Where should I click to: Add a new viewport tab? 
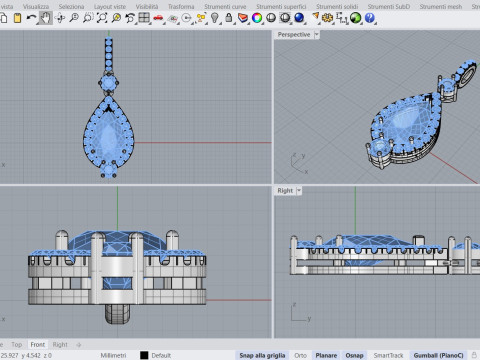point(79,345)
